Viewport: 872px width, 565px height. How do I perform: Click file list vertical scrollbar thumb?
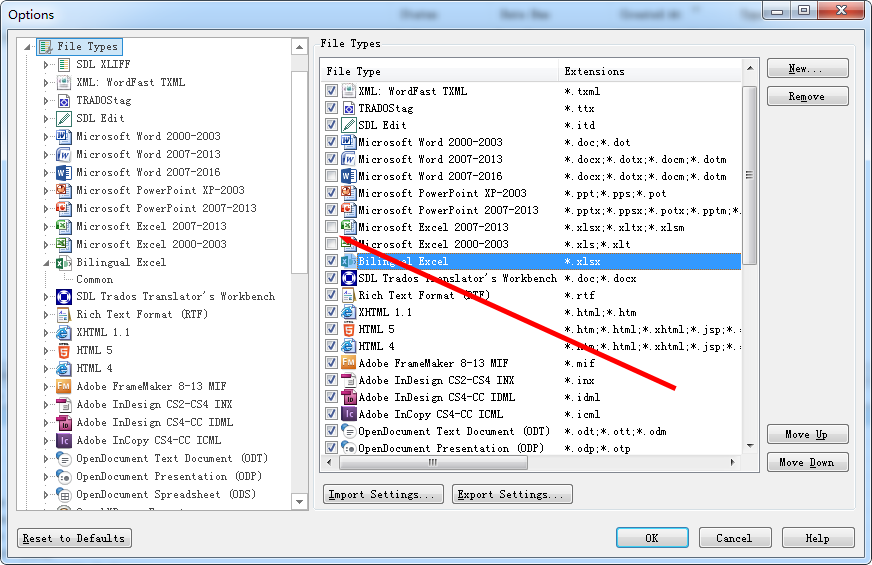(750, 175)
